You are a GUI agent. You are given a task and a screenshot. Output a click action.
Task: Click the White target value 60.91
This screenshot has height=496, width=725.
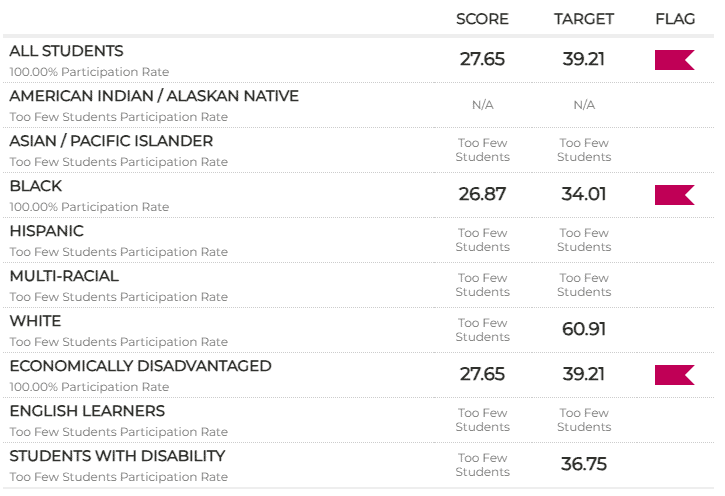coord(584,329)
